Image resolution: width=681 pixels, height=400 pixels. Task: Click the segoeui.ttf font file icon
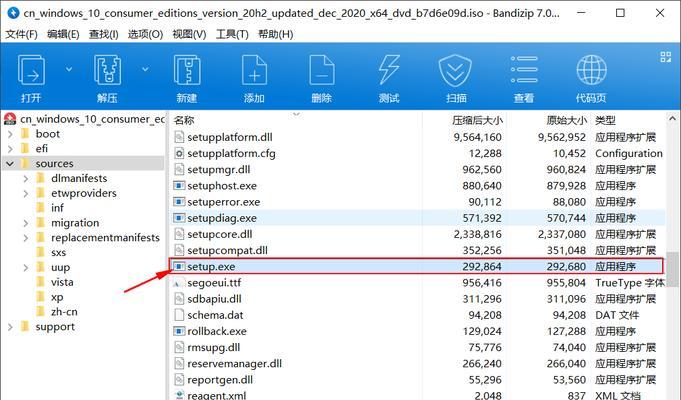179,283
